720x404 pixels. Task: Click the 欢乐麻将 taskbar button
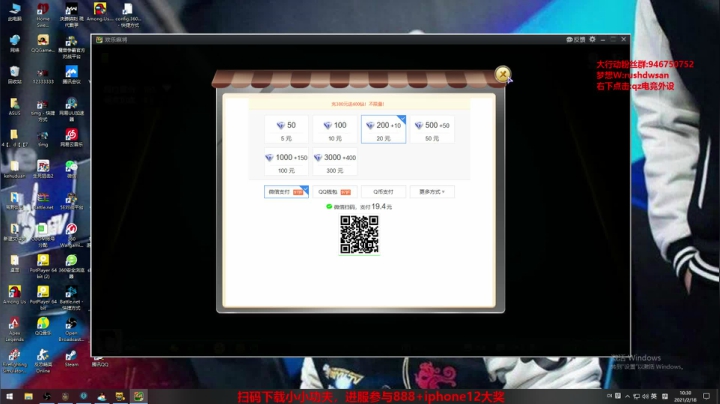[139, 396]
